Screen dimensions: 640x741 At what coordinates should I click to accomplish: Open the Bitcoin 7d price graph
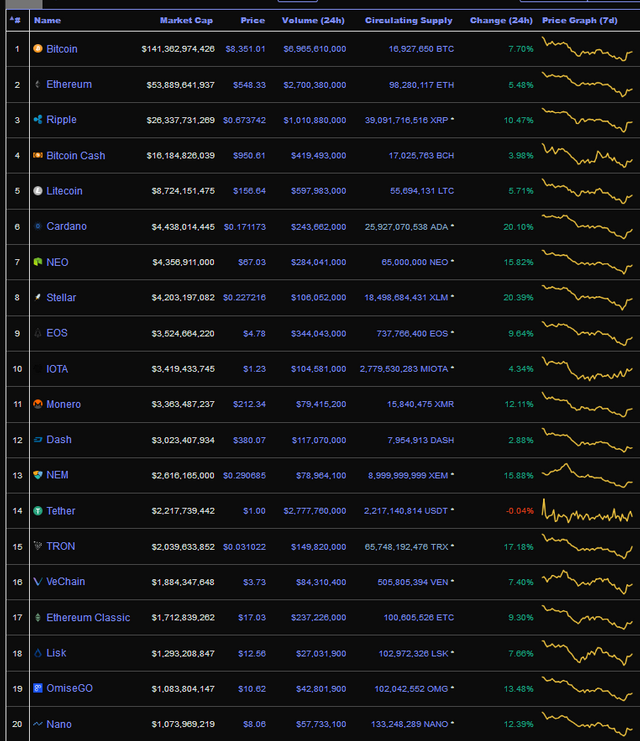click(x=587, y=49)
